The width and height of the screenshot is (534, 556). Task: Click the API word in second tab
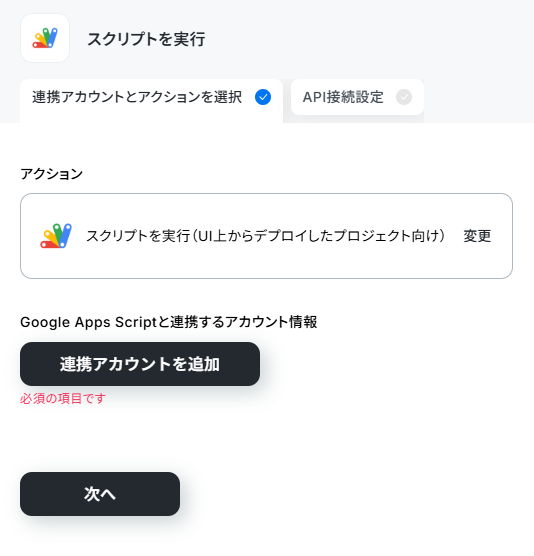coord(314,97)
